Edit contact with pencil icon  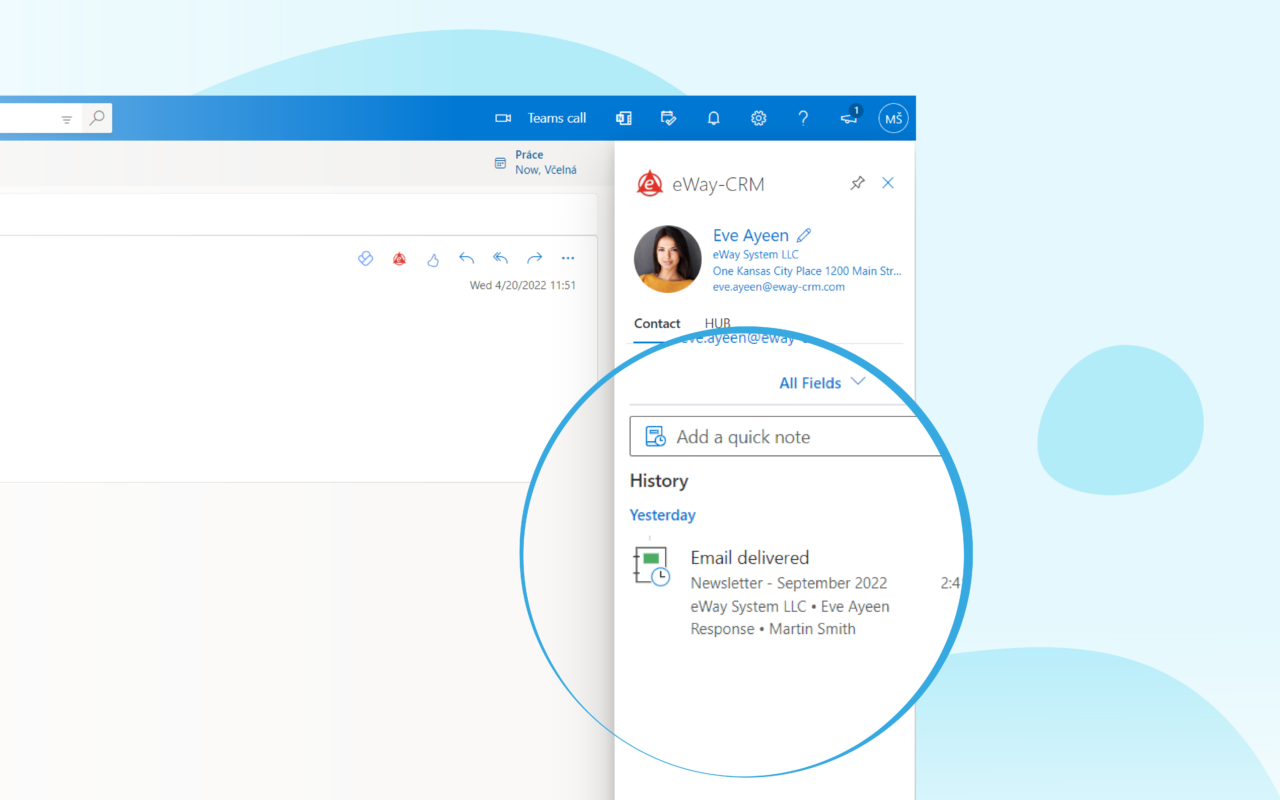tap(804, 236)
